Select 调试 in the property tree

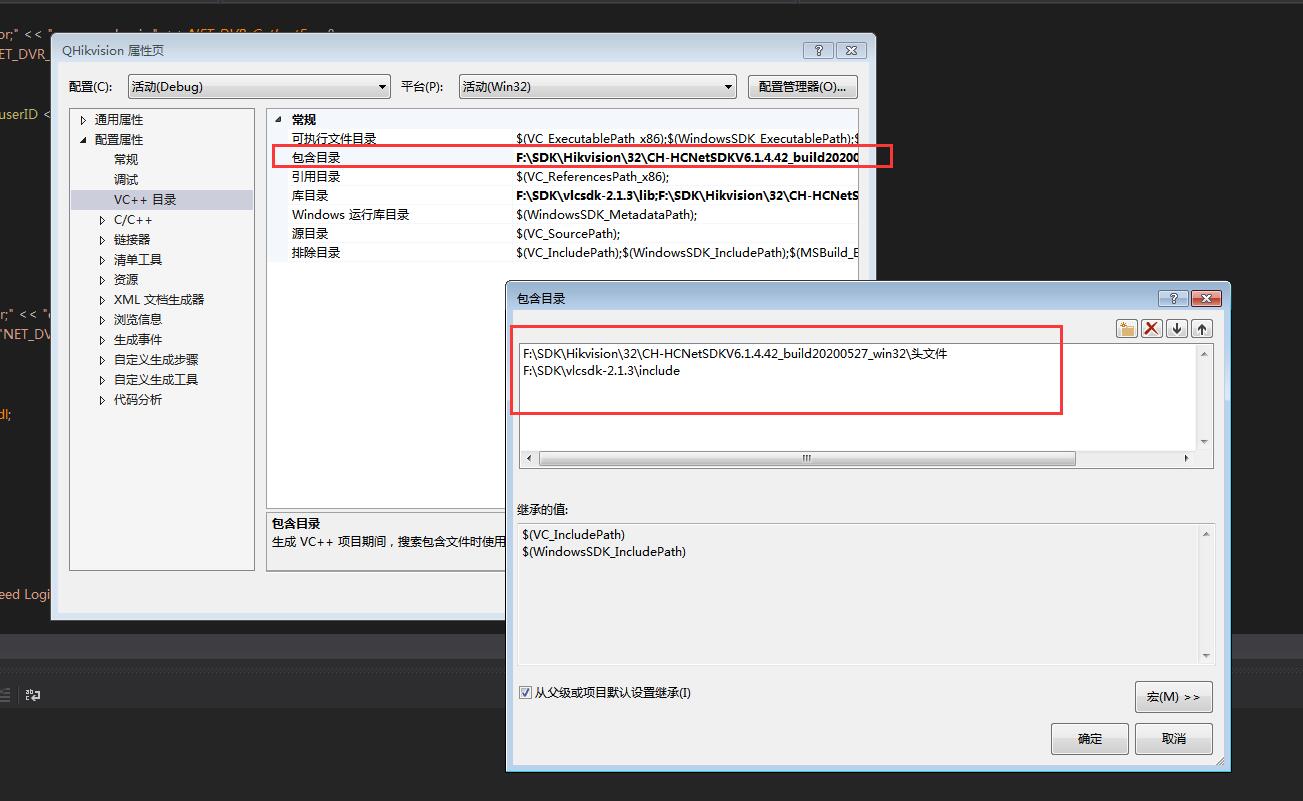(x=126, y=180)
